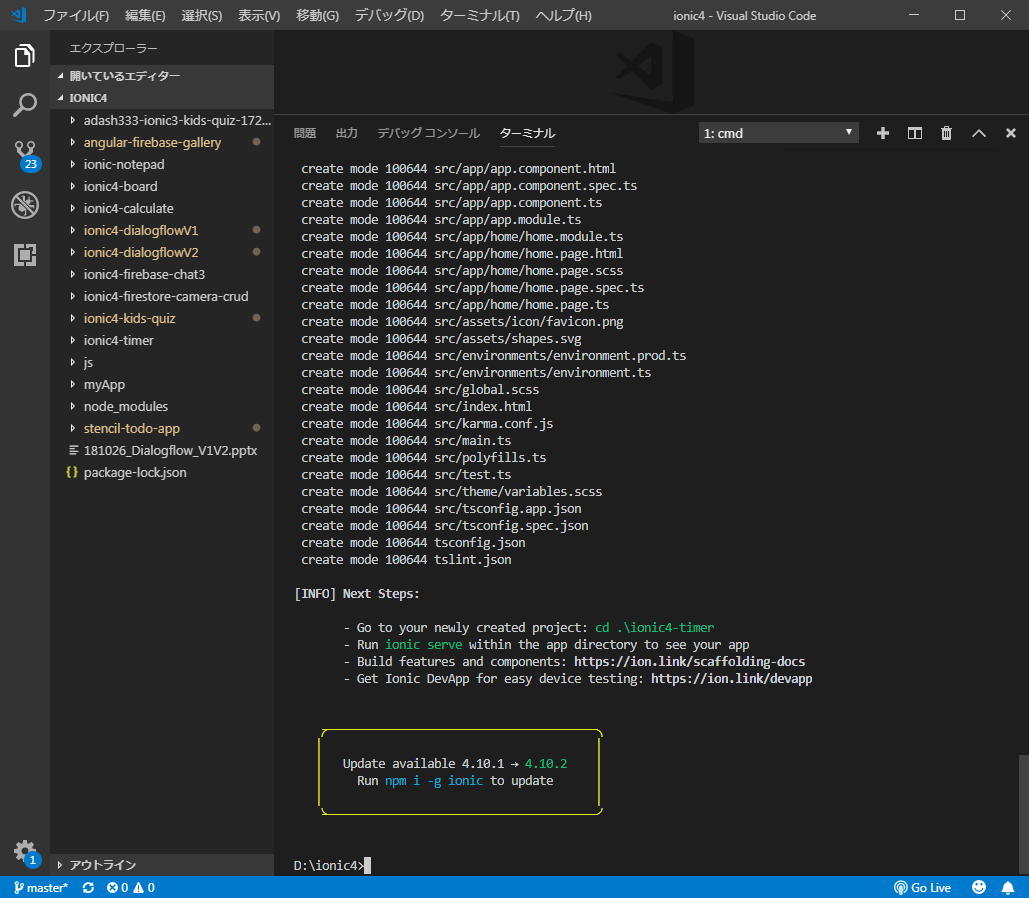Click 'cd .\ionic4-timer' text in terminal
Screen dimensions: 1029x898
pos(654,628)
